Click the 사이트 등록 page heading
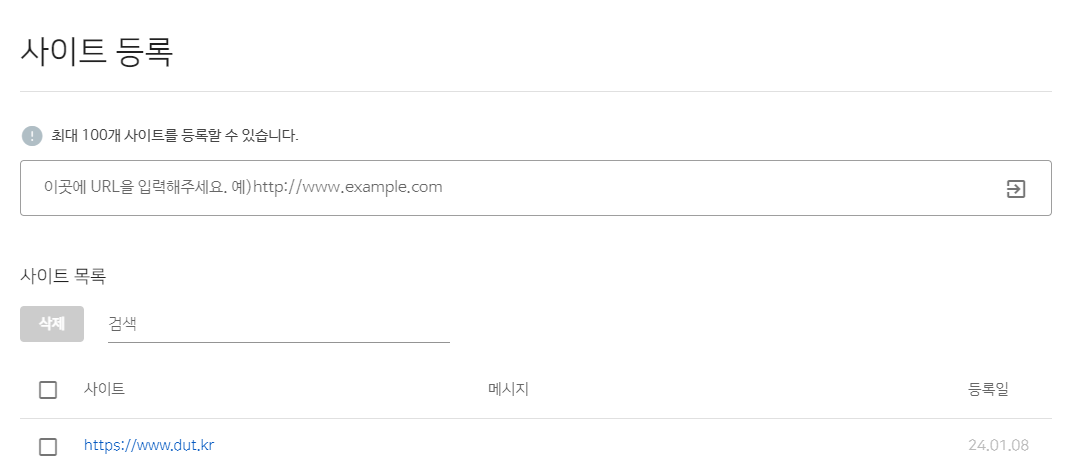This screenshot has width=1067, height=470. [97, 52]
